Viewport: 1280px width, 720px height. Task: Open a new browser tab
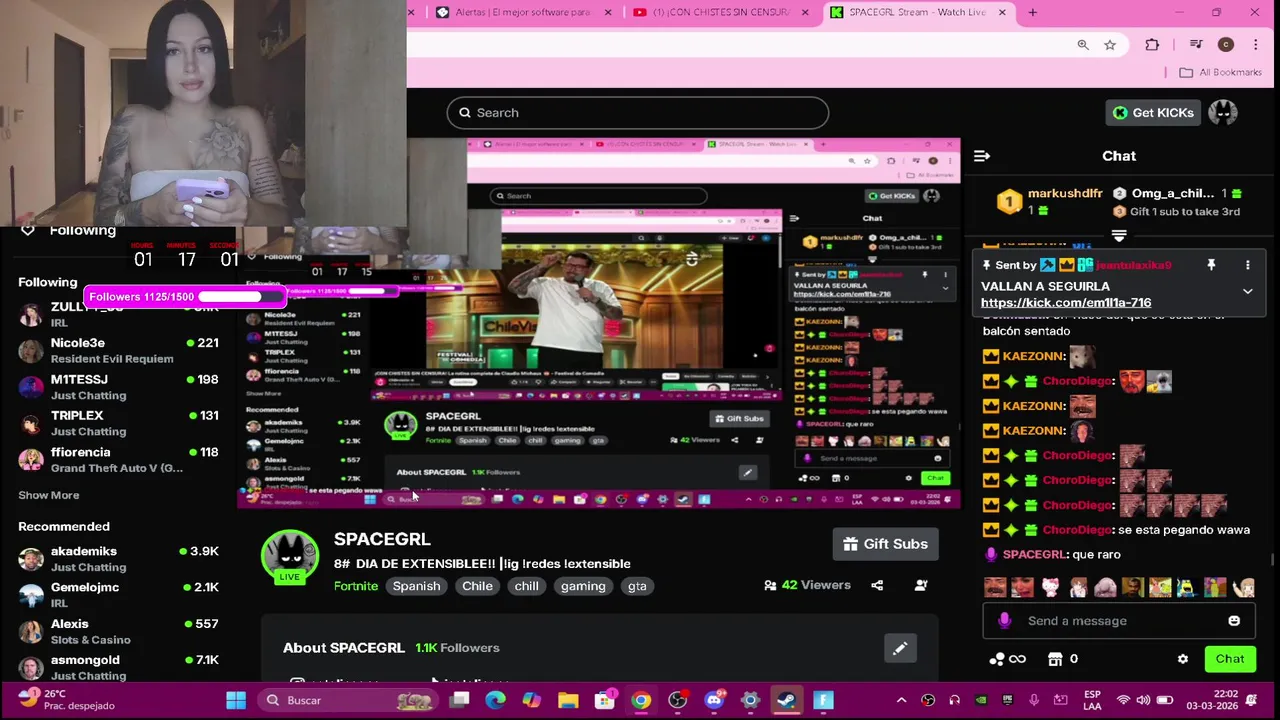(1033, 12)
